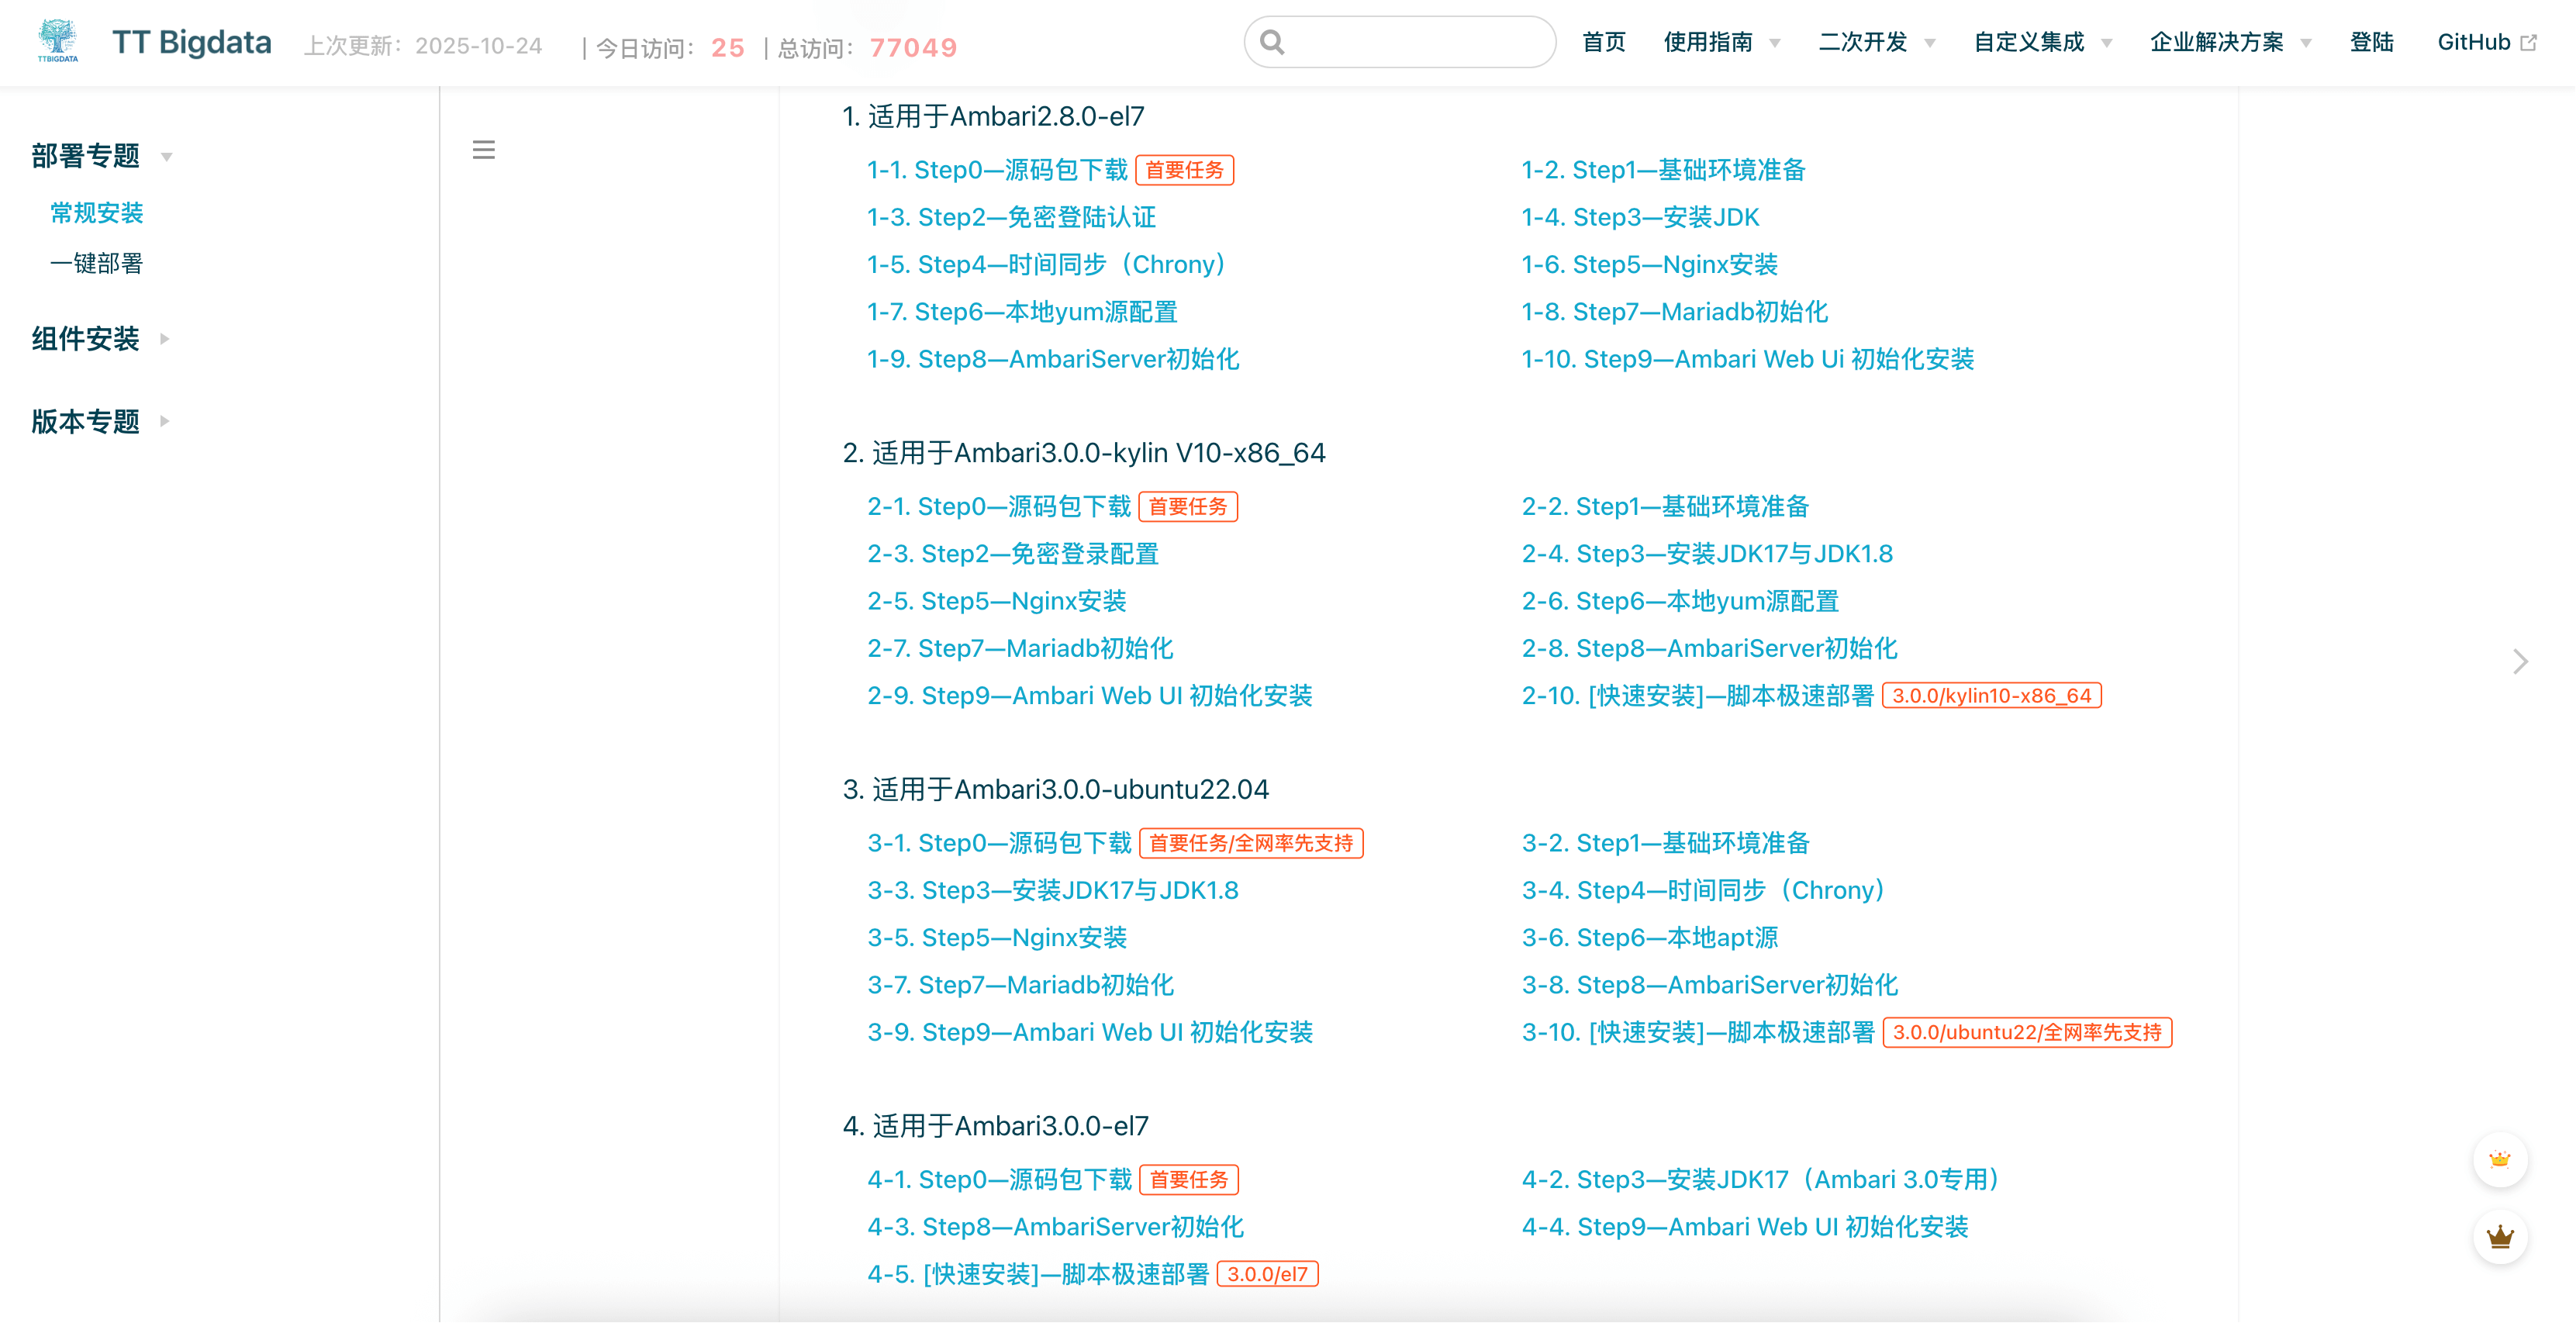The height and width of the screenshot is (1323, 2576).
Task: Click the gold crown floating button bottom right
Action: coord(2500,1237)
